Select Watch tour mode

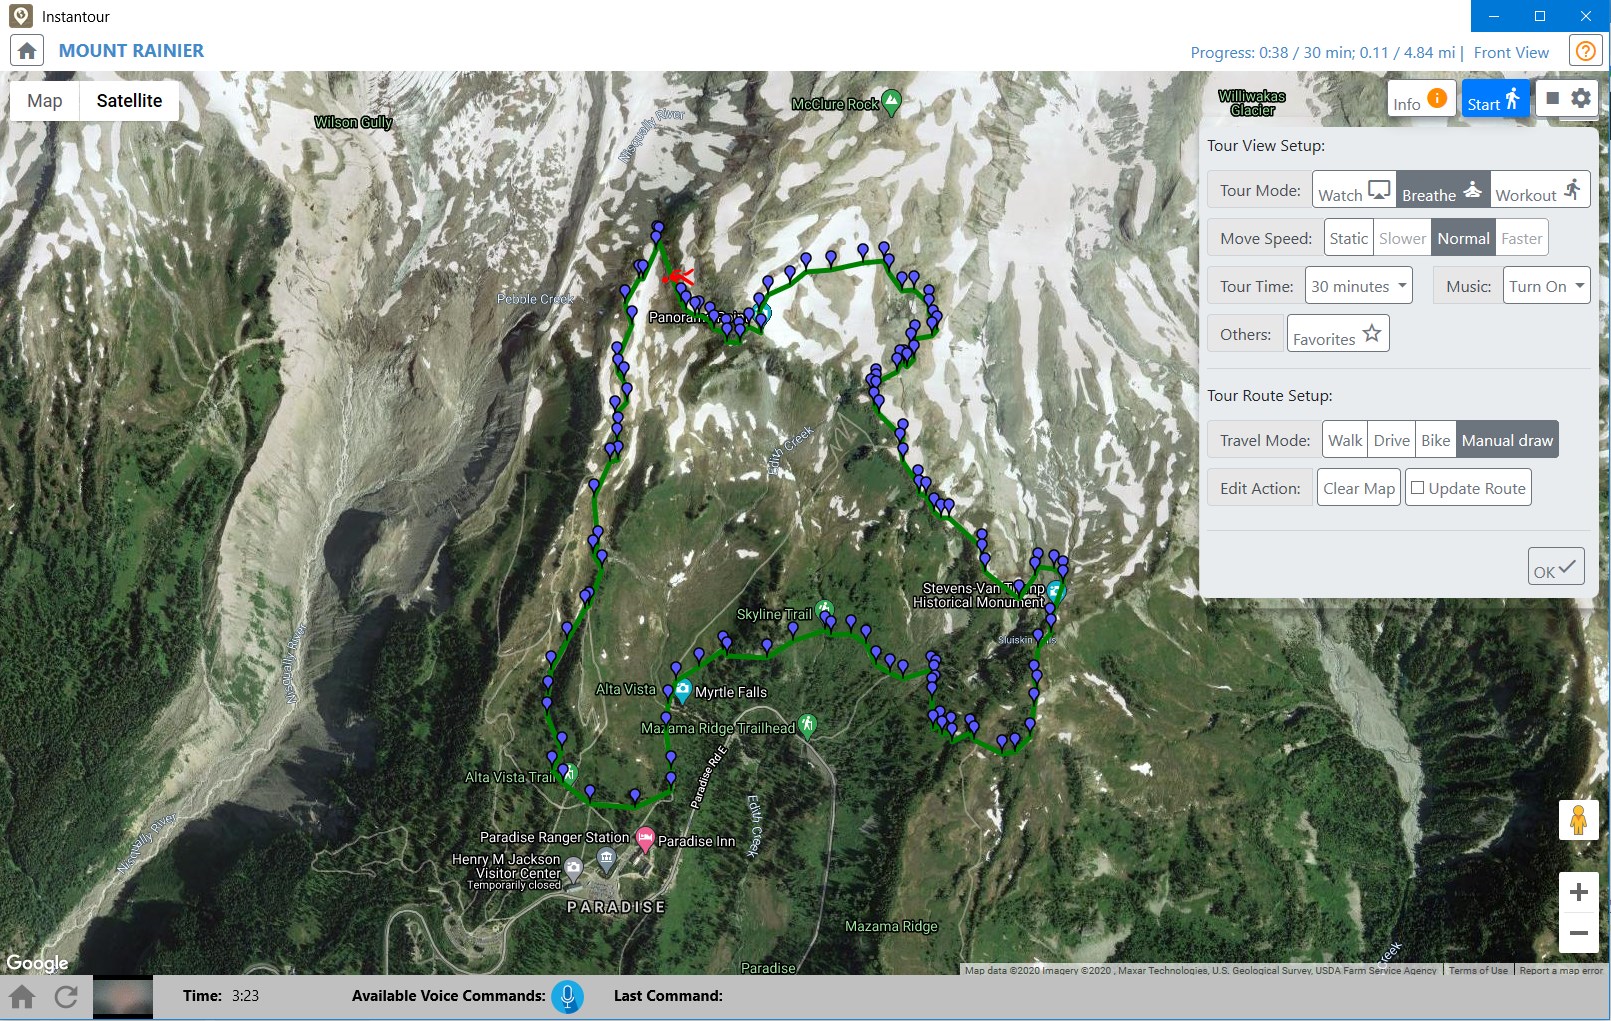[1355, 190]
